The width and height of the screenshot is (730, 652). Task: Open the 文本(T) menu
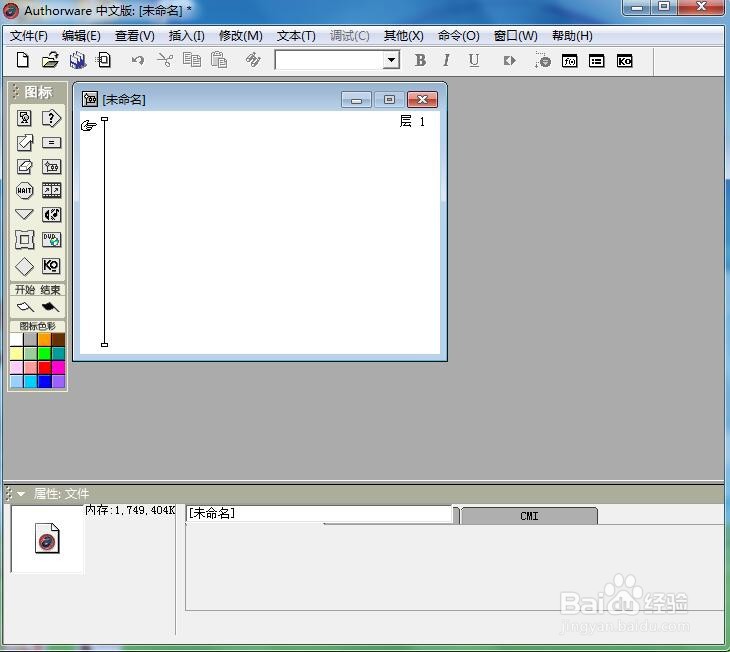(x=296, y=36)
